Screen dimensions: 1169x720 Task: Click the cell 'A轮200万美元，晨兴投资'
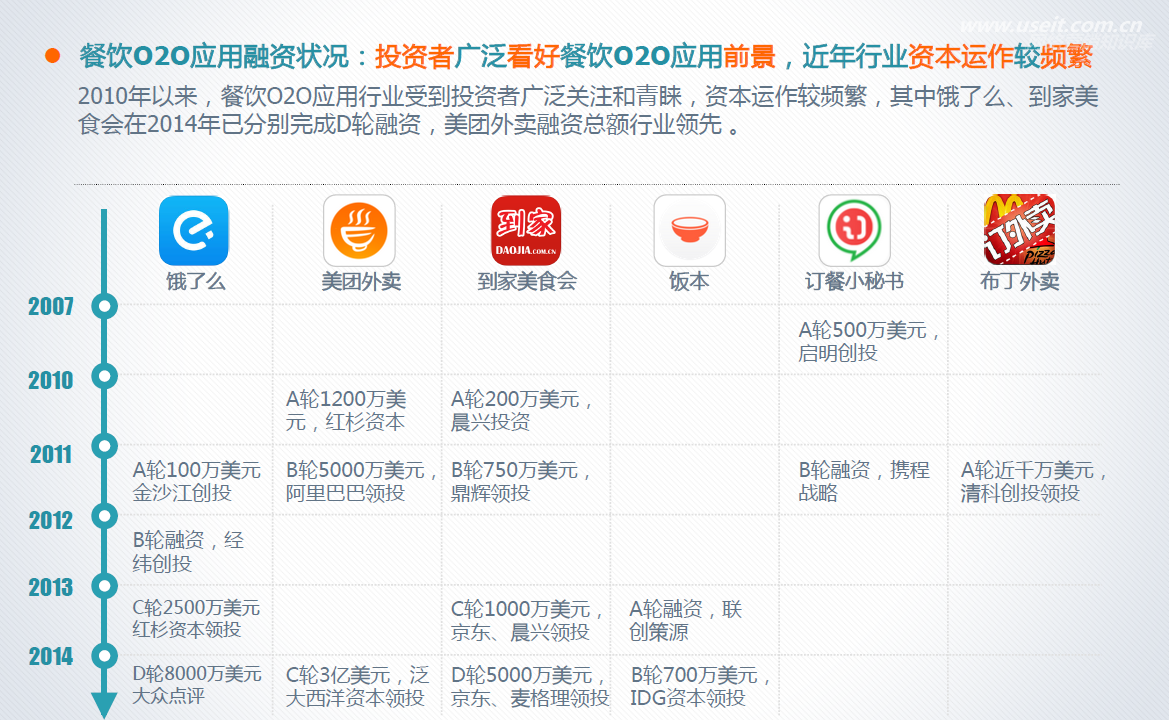coord(522,411)
